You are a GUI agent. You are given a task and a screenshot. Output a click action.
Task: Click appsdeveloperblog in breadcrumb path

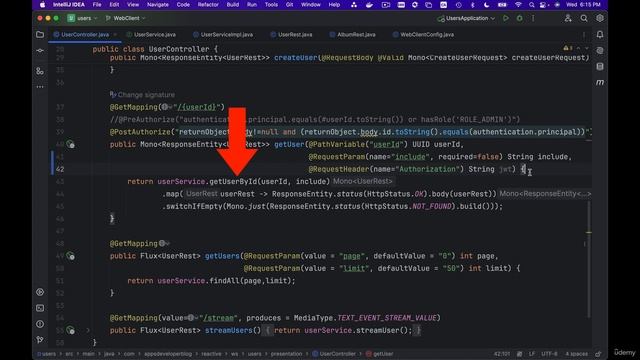(168, 354)
